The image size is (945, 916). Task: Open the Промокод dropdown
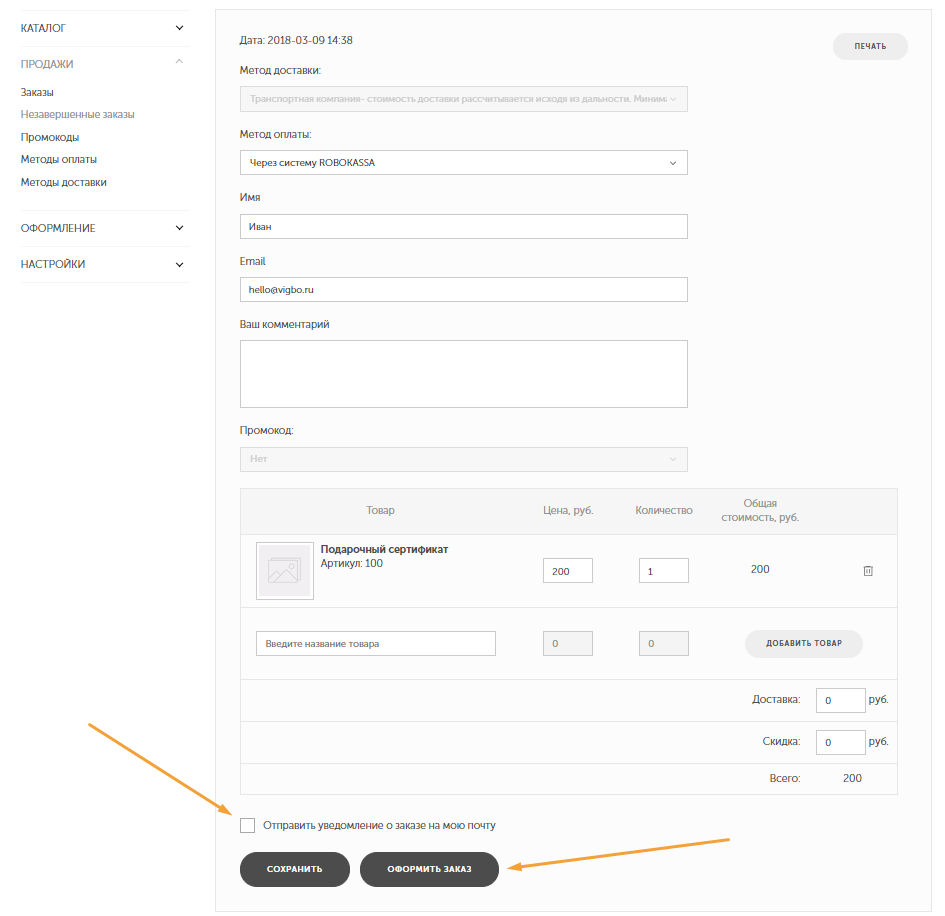coord(463,459)
